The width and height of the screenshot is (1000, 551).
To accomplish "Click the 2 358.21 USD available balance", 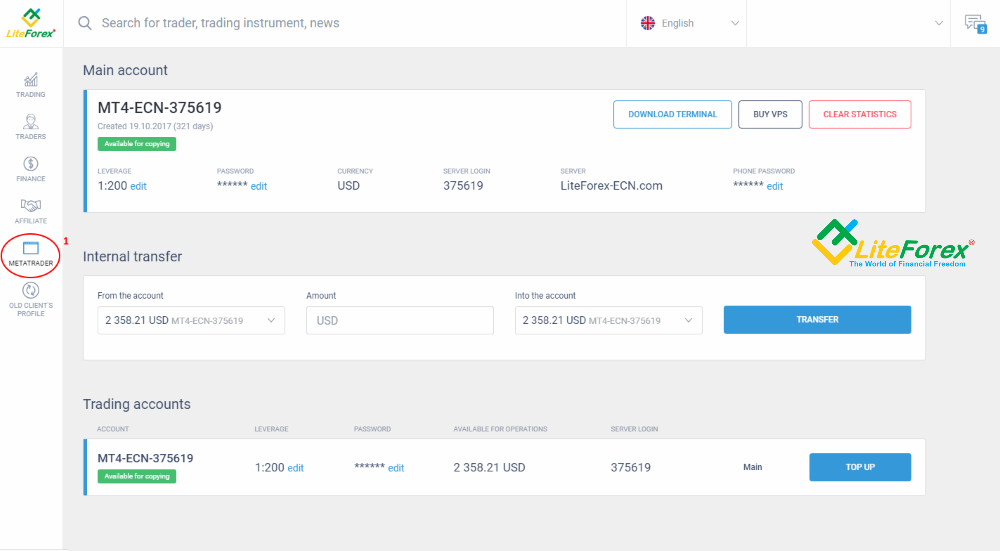I will pos(489,467).
